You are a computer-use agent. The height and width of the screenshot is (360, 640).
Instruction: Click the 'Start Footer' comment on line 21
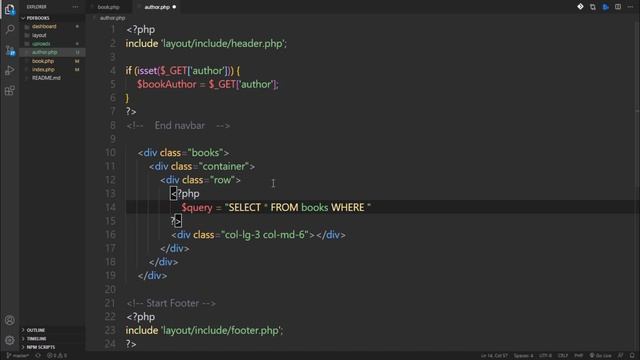[171, 303]
